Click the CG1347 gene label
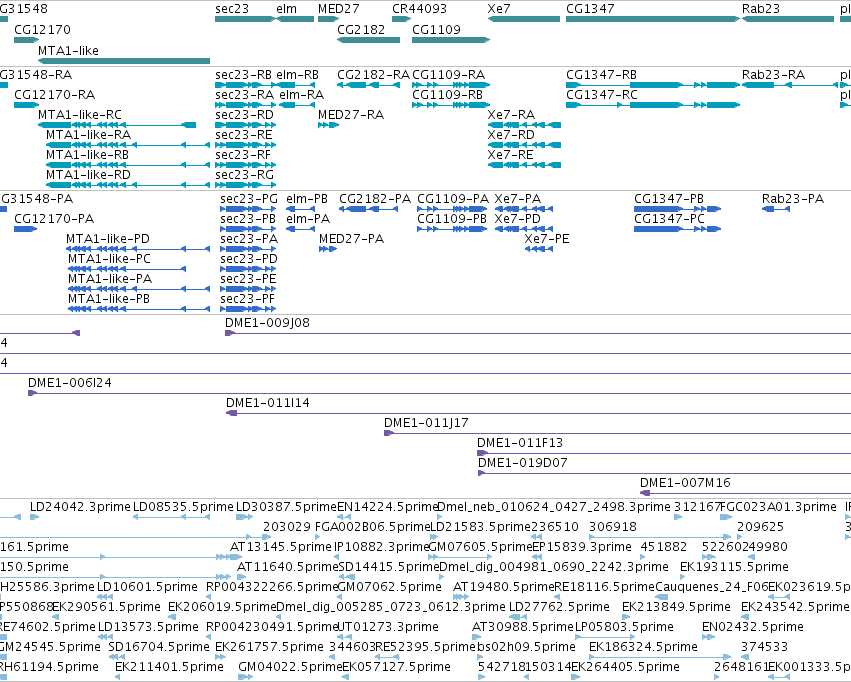851x682 pixels. 590,9
